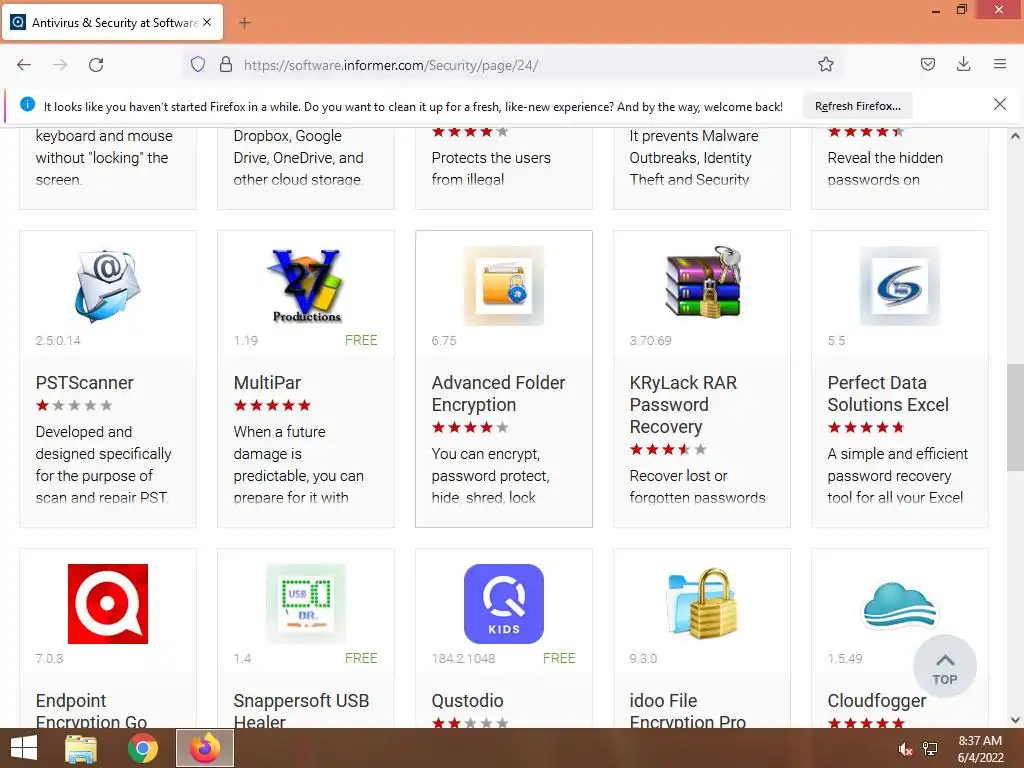Open Firefox application menu
This screenshot has width=1024, height=768.
coord(1000,64)
